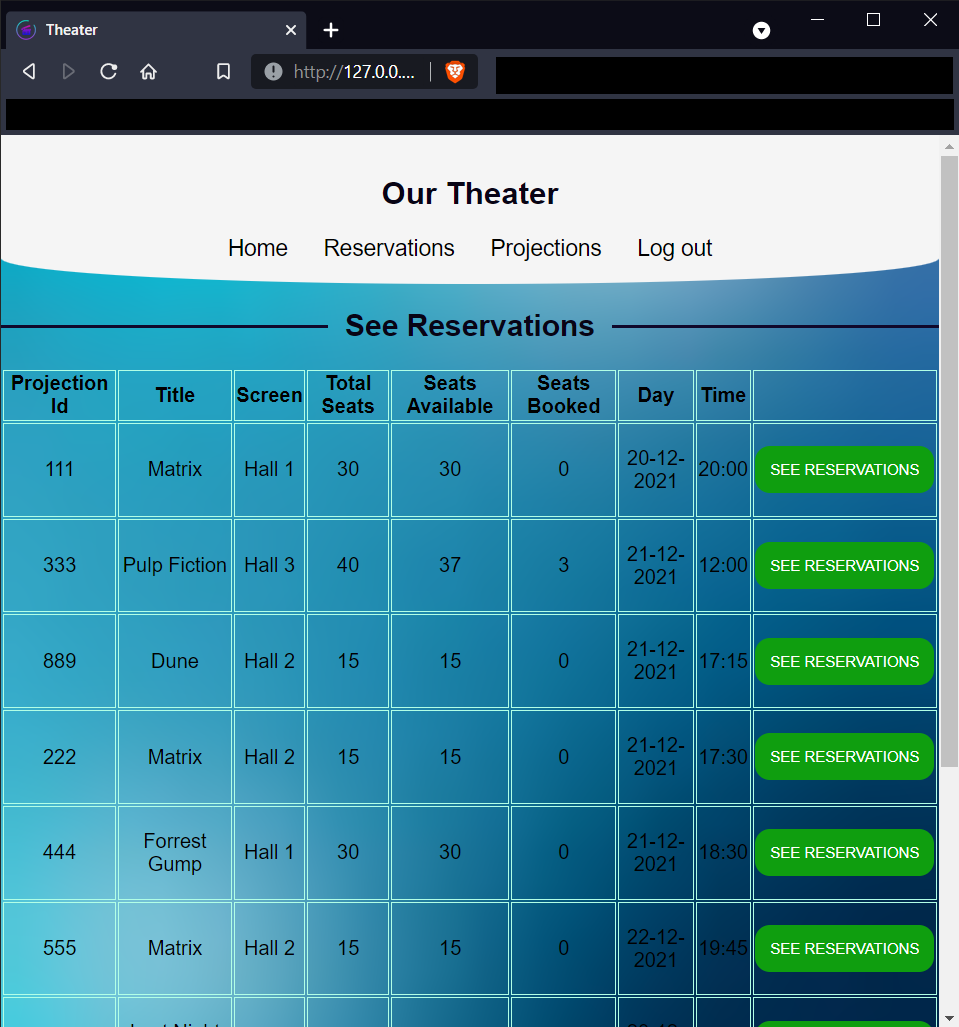Screen dimensions: 959x1027
Task: Click the Title column header
Action: (175, 395)
